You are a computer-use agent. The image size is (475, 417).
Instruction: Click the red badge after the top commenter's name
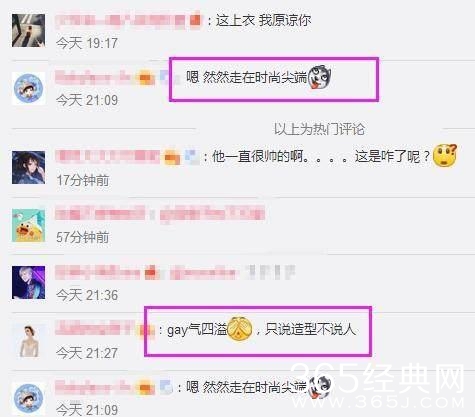tap(196, 20)
